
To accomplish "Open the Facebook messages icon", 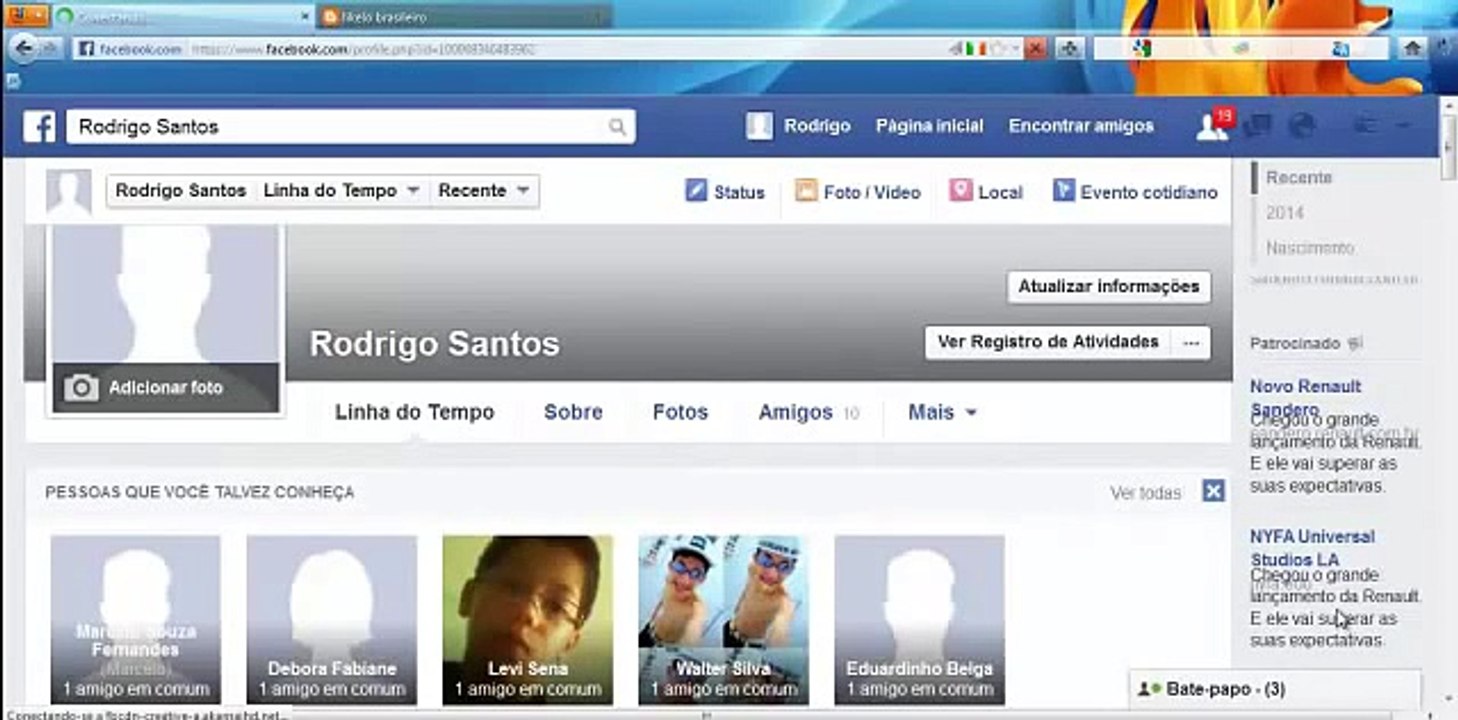I will click(x=1258, y=126).
